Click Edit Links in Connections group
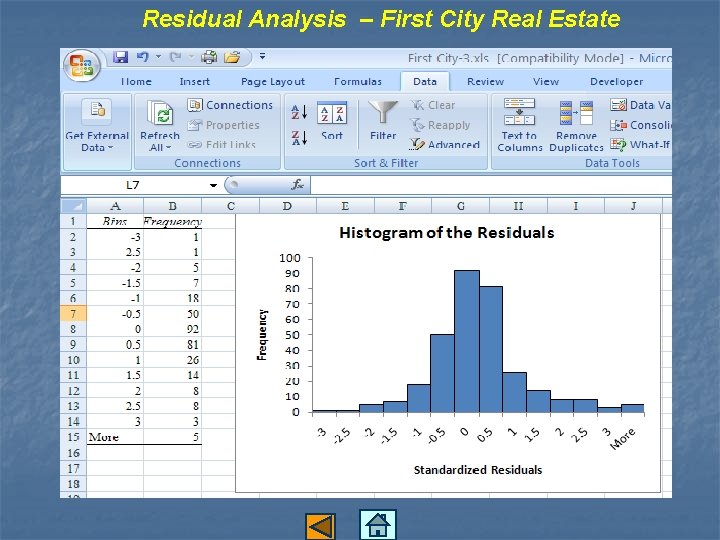This screenshot has height=540, width=720. point(221,145)
